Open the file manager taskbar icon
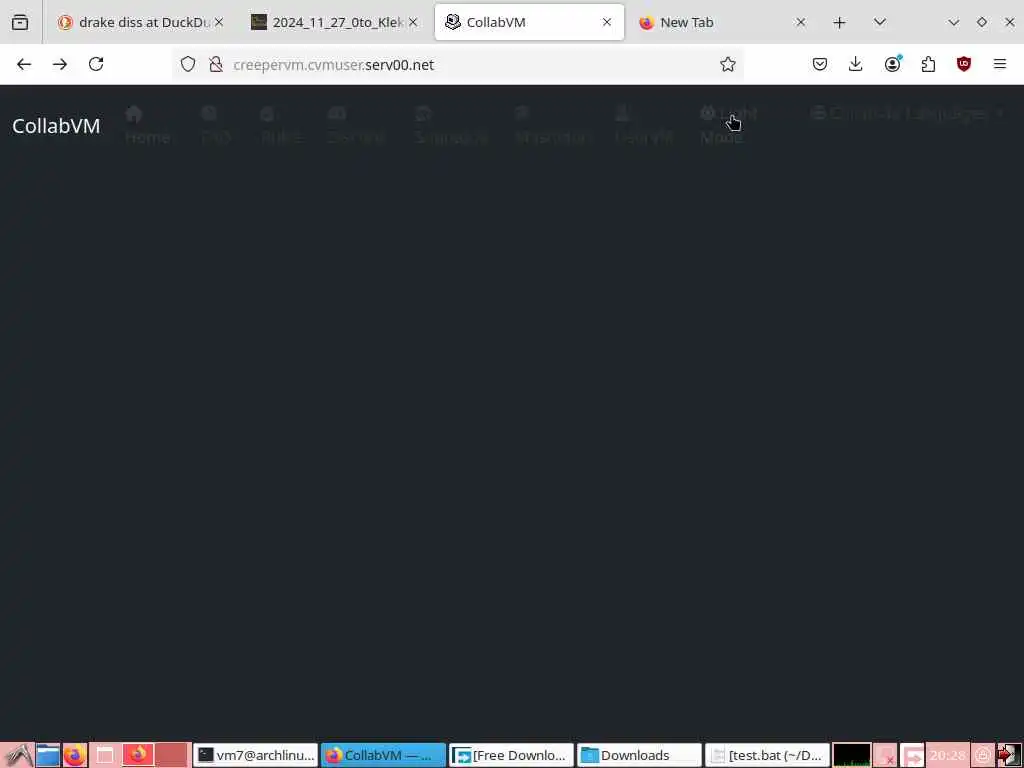This screenshot has height=768, width=1024. (x=48, y=756)
